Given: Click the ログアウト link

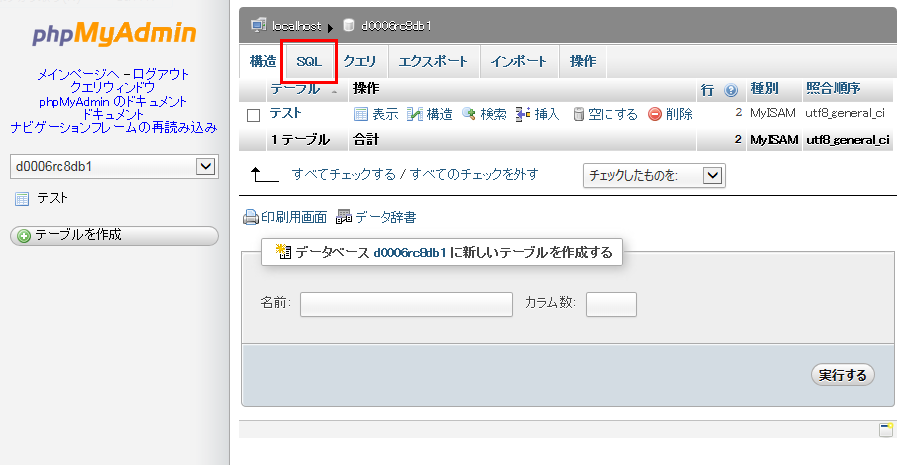Looking at the screenshot, I should coord(161,74).
